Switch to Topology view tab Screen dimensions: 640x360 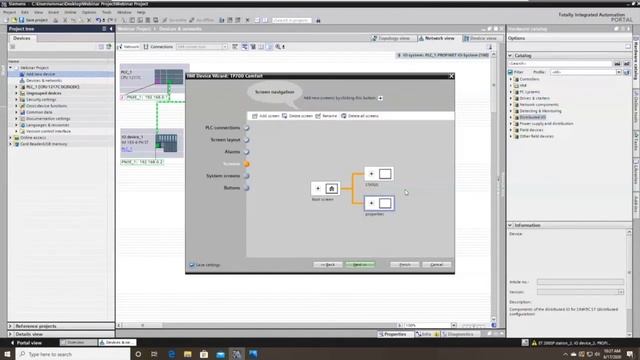click(x=391, y=38)
